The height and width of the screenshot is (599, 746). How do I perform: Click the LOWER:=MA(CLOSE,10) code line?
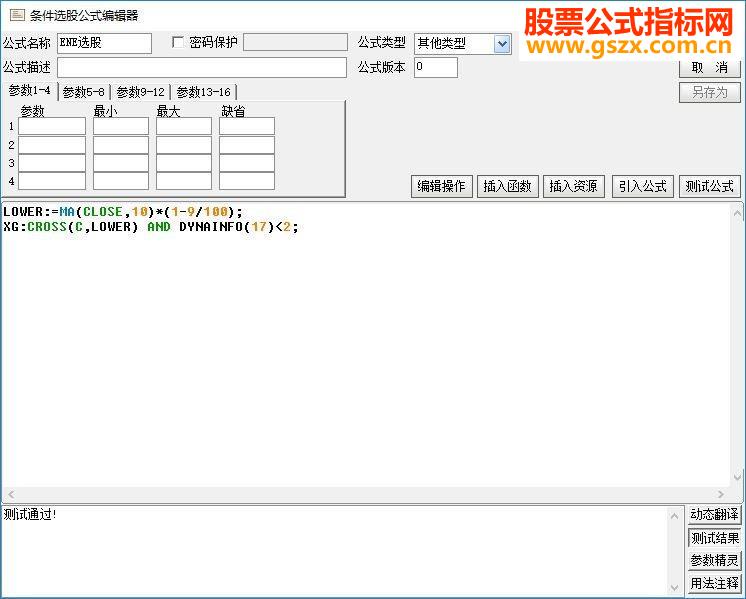123,212
